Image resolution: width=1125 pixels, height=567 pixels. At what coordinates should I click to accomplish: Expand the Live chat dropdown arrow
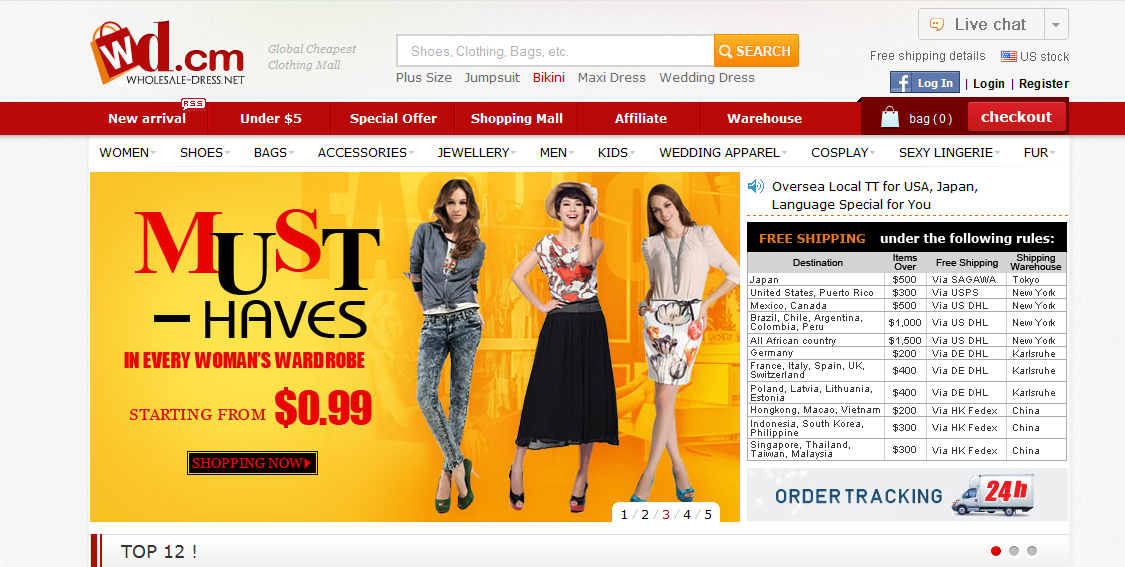[1056, 24]
